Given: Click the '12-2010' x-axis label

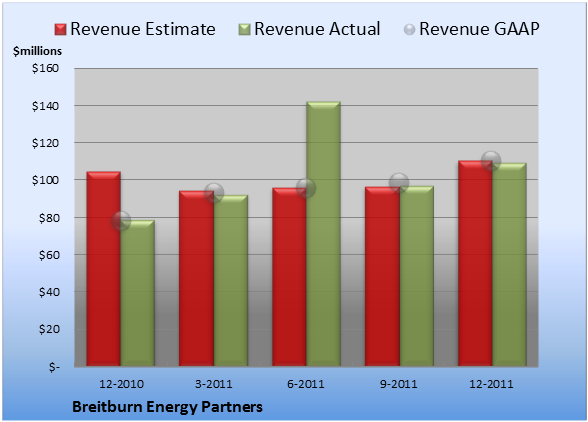Looking at the screenshot, I should tap(121, 384).
